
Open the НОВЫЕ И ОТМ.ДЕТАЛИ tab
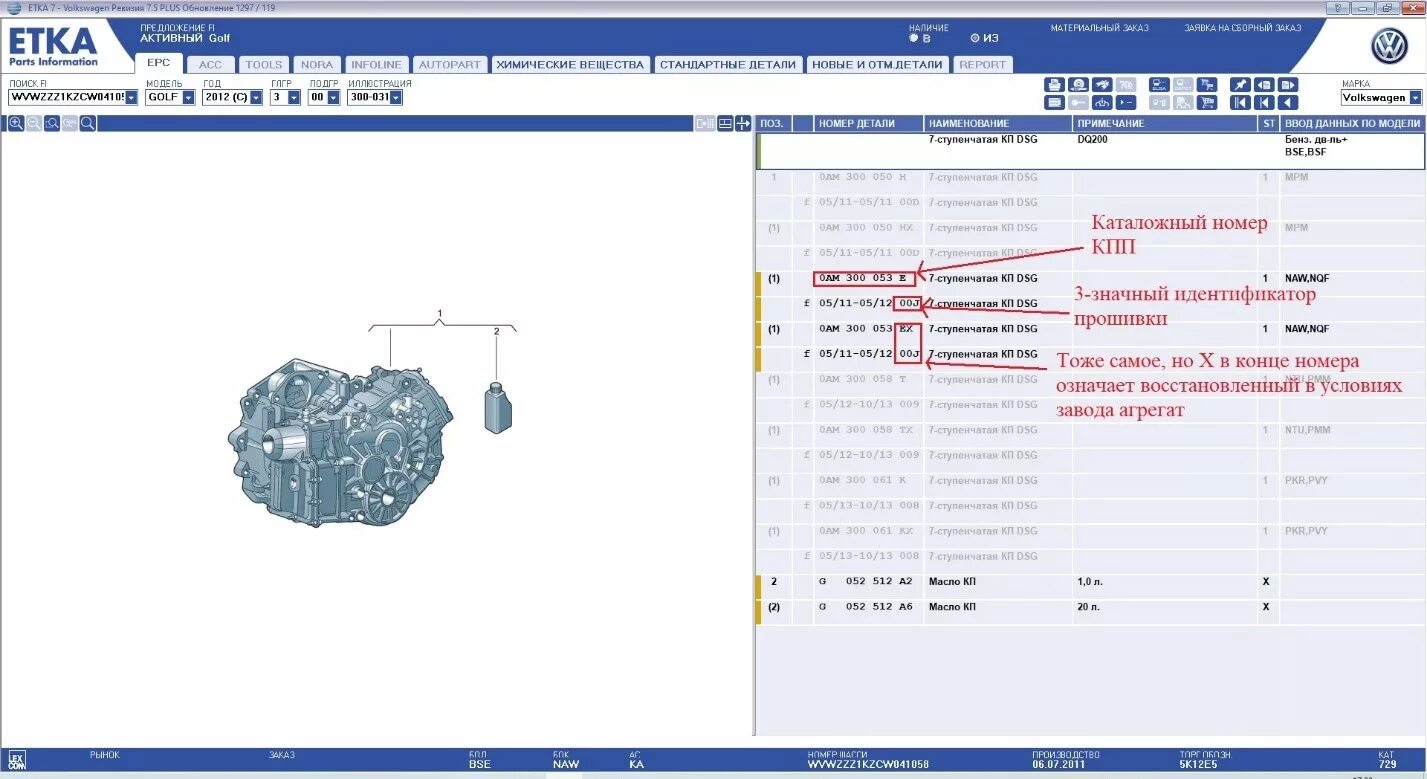(x=877, y=64)
